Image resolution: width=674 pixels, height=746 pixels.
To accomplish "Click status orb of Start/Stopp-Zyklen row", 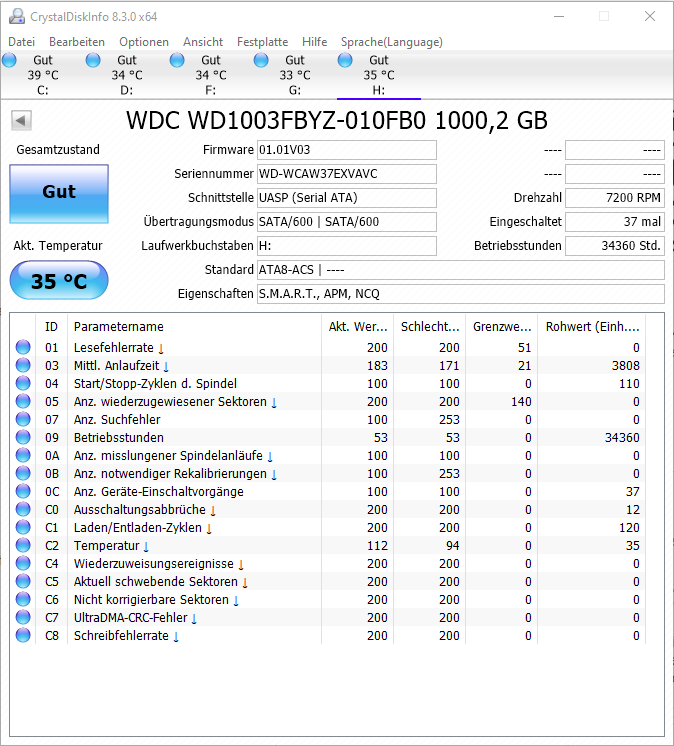I will (x=23, y=383).
